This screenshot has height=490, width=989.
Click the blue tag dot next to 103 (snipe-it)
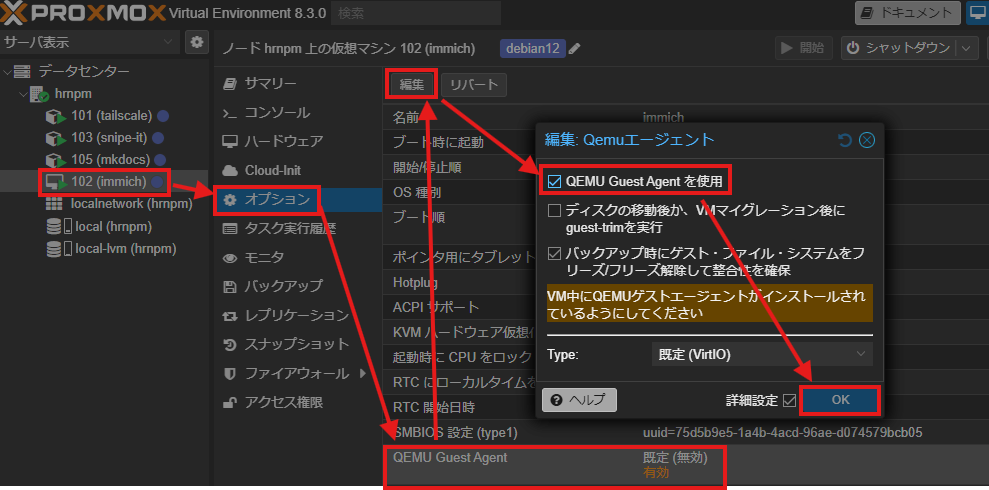tap(158, 137)
